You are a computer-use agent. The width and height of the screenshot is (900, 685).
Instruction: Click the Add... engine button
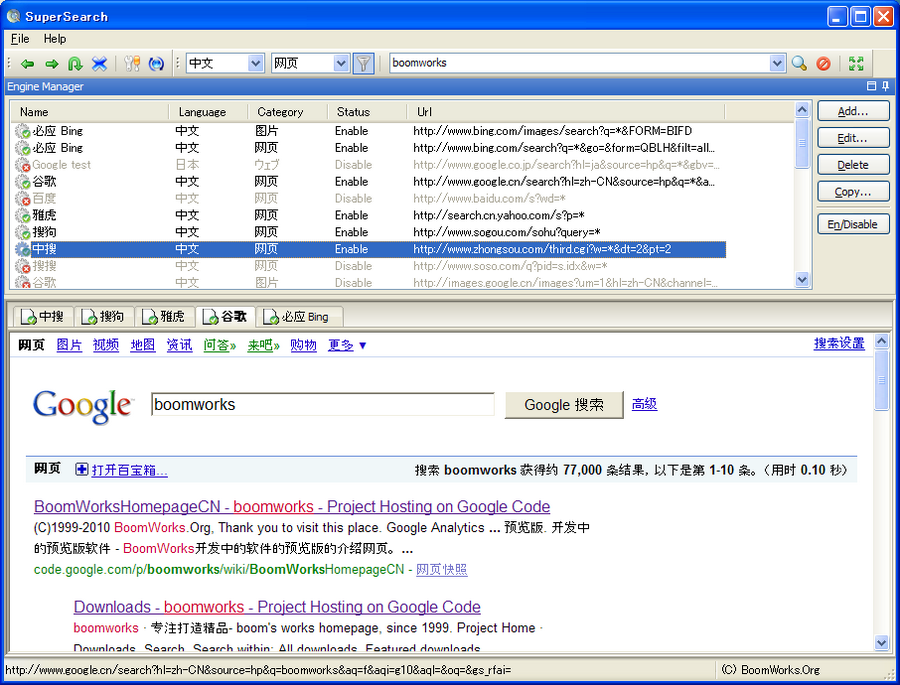pyautogui.click(x=853, y=111)
